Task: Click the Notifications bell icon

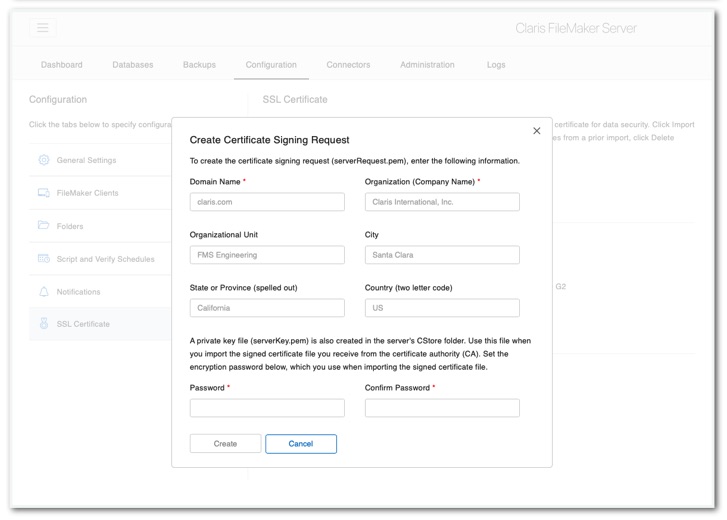Action: pyautogui.click(x=44, y=292)
